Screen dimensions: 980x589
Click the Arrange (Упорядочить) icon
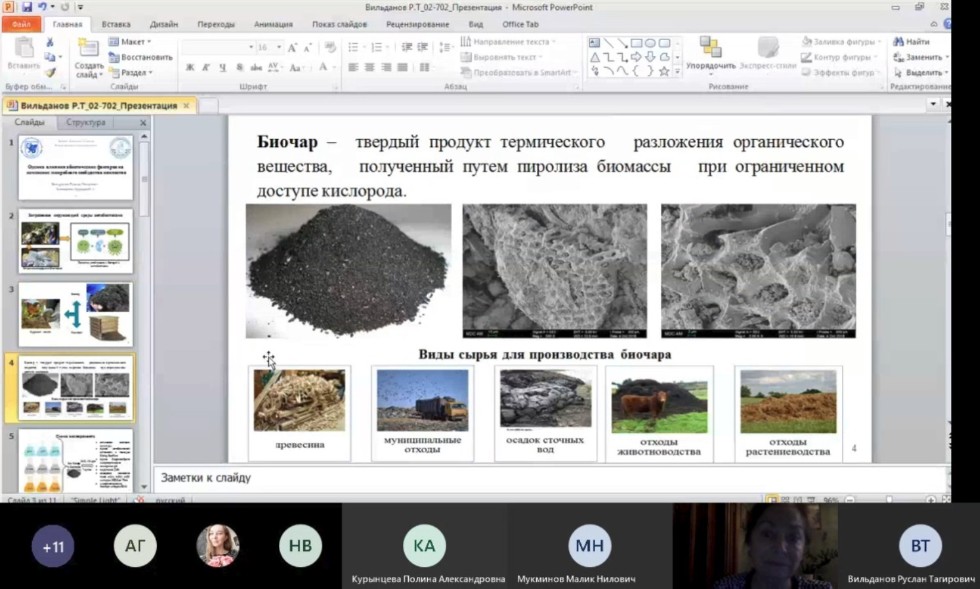tap(710, 50)
